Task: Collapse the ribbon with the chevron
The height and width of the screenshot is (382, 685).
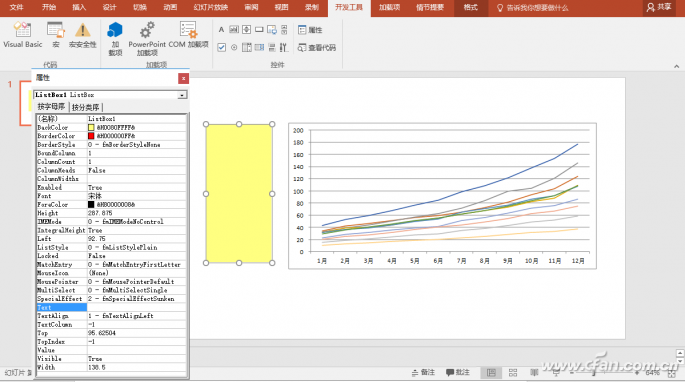Action: tap(676, 66)
